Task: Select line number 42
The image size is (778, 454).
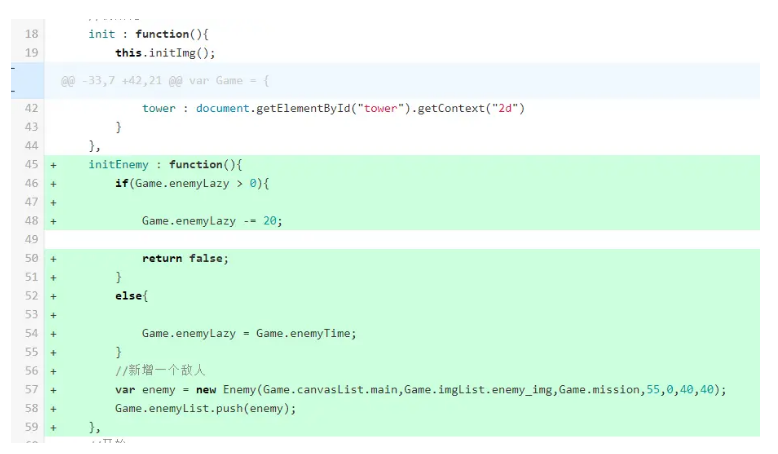Action: [x=31, y=108]
